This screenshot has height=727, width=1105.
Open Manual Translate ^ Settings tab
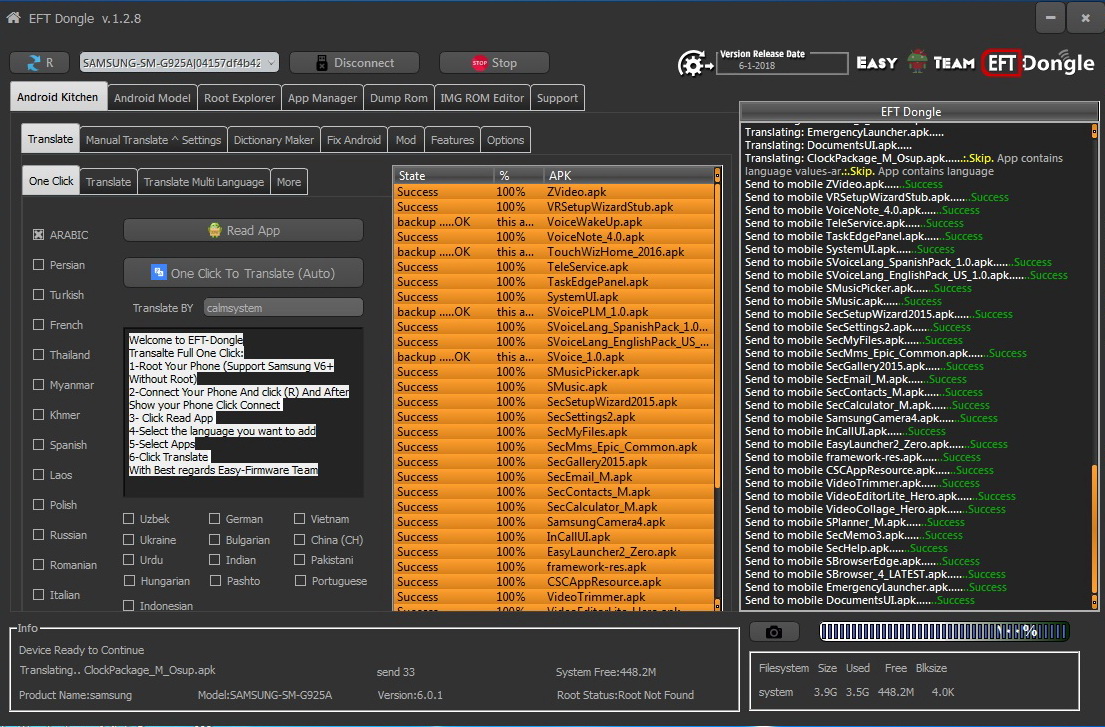[153, 139]
